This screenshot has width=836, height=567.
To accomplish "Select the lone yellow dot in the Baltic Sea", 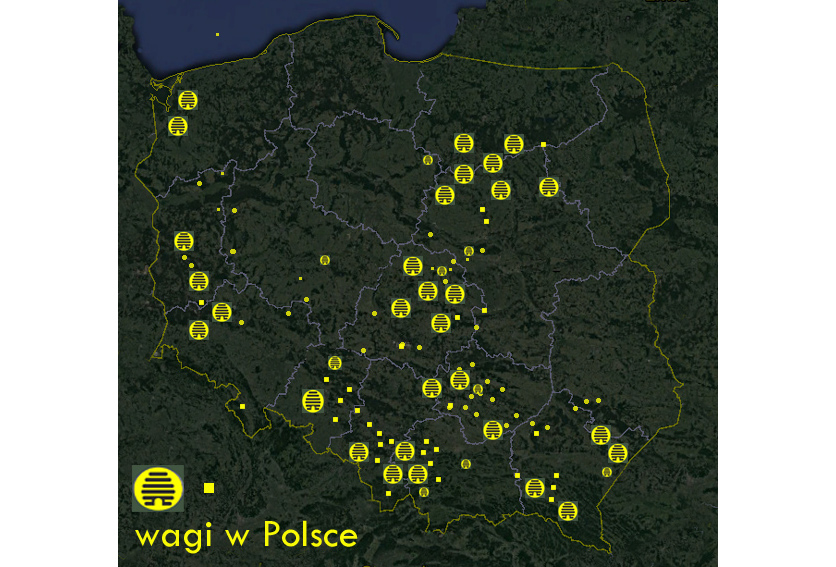I will 218,35.
